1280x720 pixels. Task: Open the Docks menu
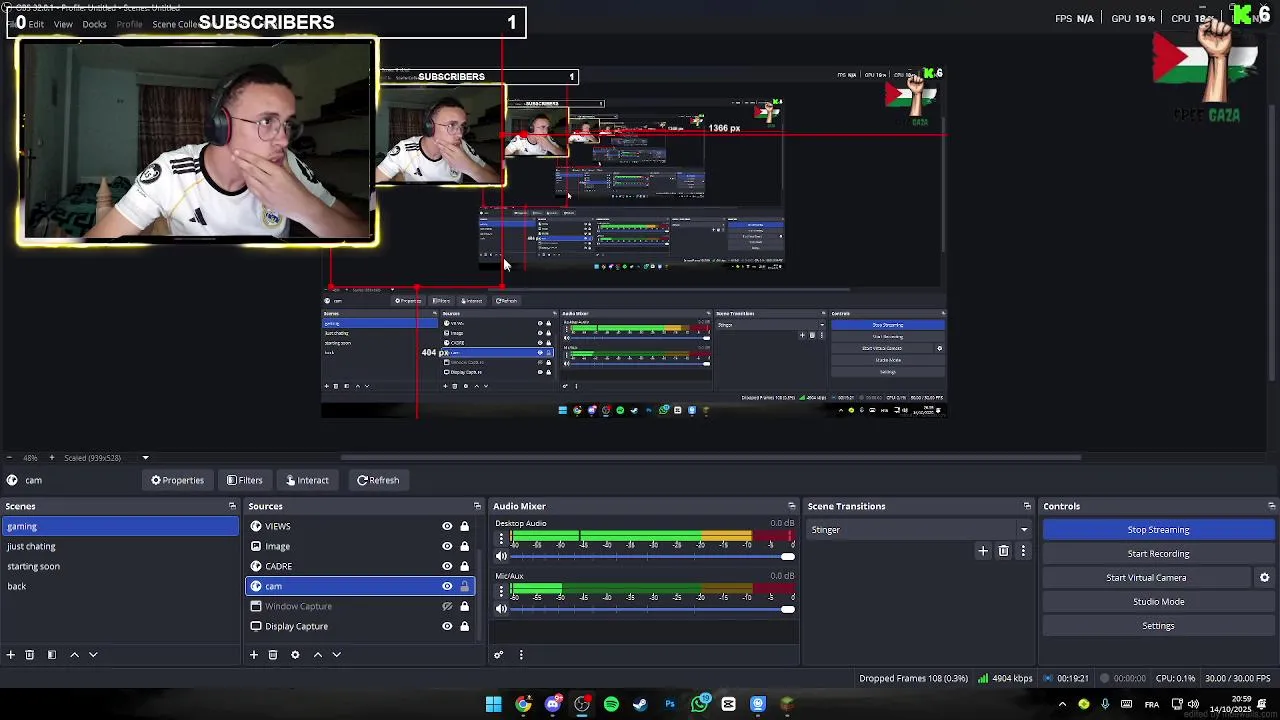pyautogui.click(x=94, y=24)
